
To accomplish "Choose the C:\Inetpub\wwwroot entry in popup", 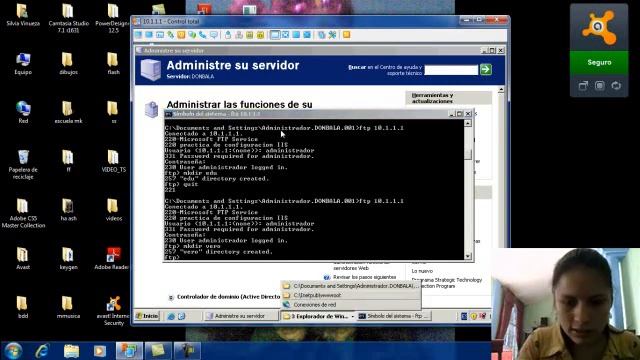I will tap(350, 295).
